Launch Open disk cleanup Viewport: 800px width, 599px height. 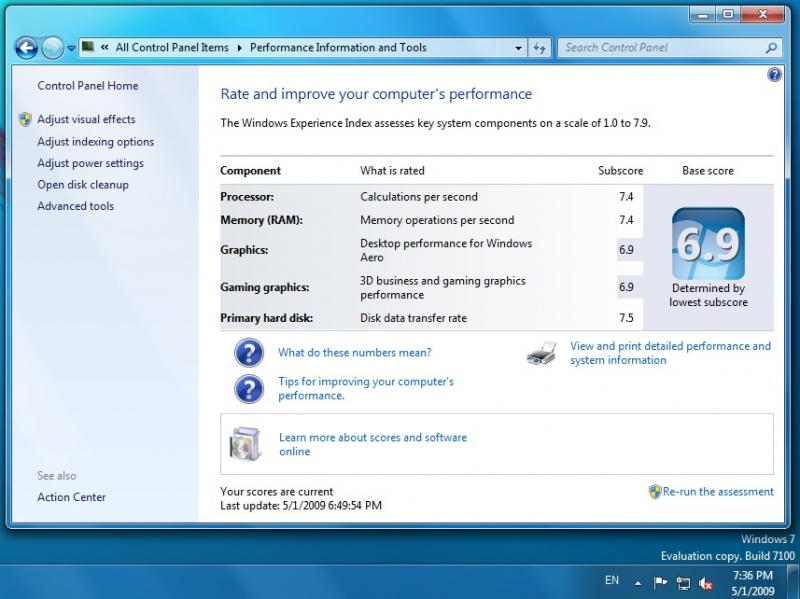pyautogui.click(x=83, y=185)
